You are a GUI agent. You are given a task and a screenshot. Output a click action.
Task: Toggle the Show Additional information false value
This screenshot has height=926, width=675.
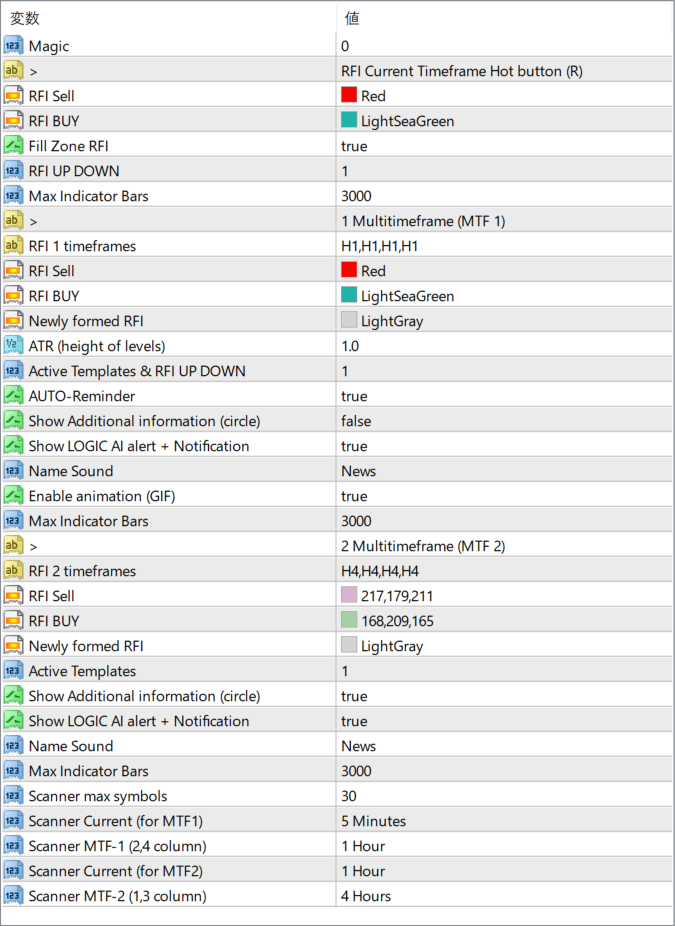(356, 421)
